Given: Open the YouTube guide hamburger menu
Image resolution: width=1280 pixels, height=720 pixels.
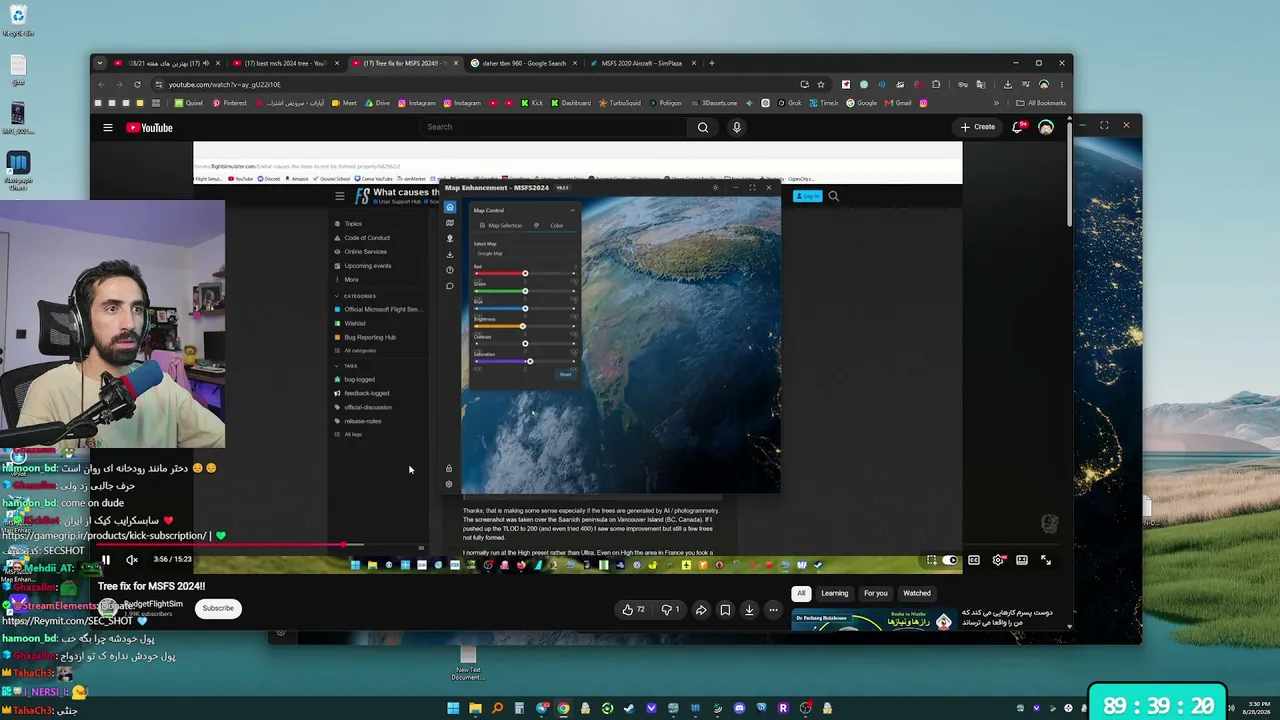Looking at the screenshot, I should coord(108,128).
